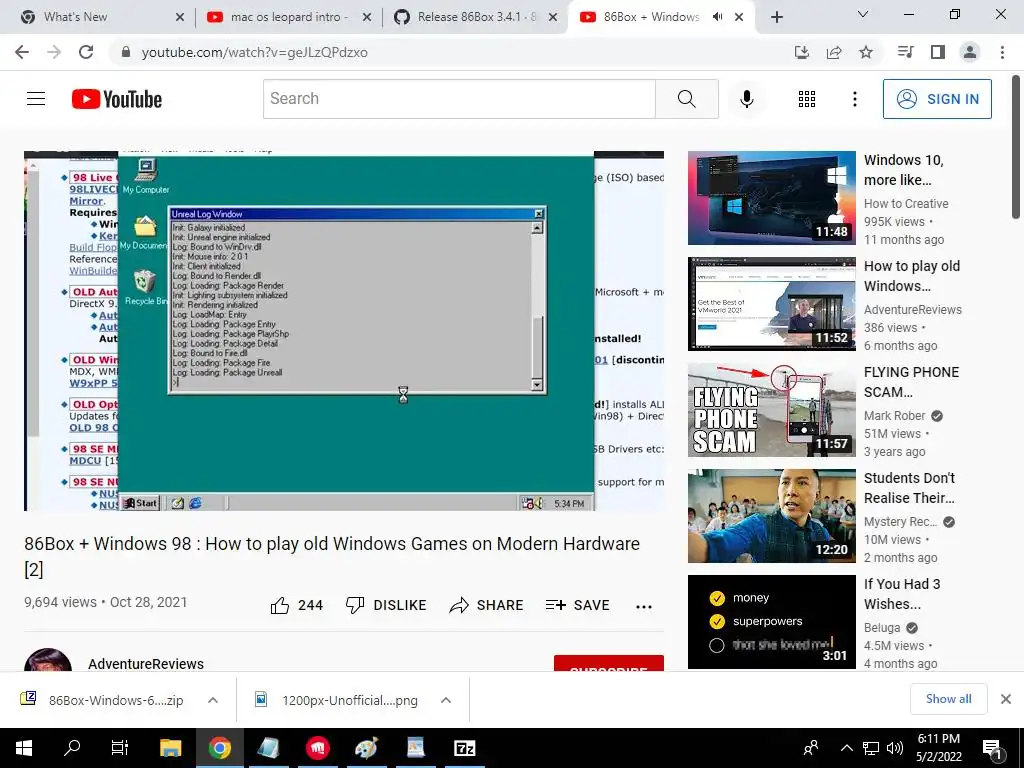Open File Explorer from taskbar
The height and width of the screenshot is (768, 1024).
tap(171, 748)
